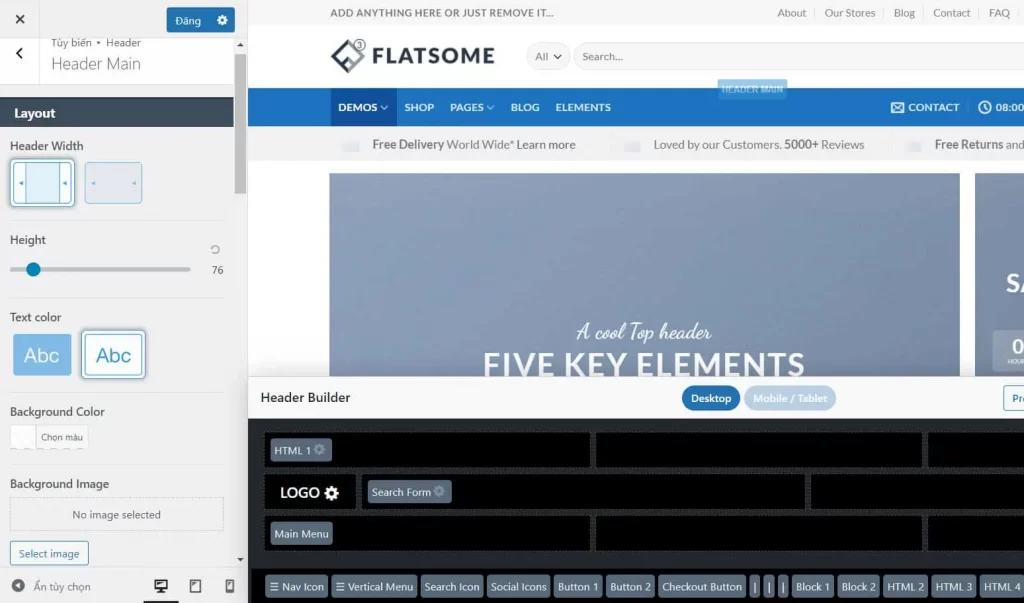Go to the BLOG menu item
1024x603 pixels.
click(x=524, y=107)
